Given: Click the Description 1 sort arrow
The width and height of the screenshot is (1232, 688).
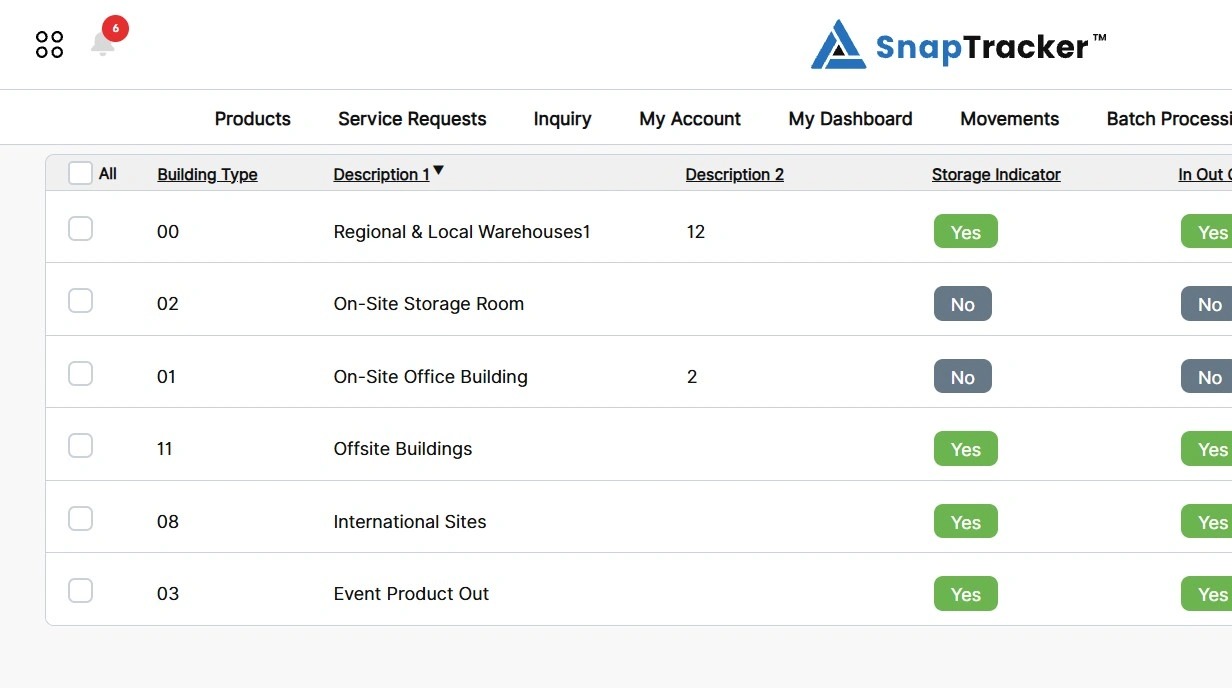Looking at the screenshot, I should 438,171.
